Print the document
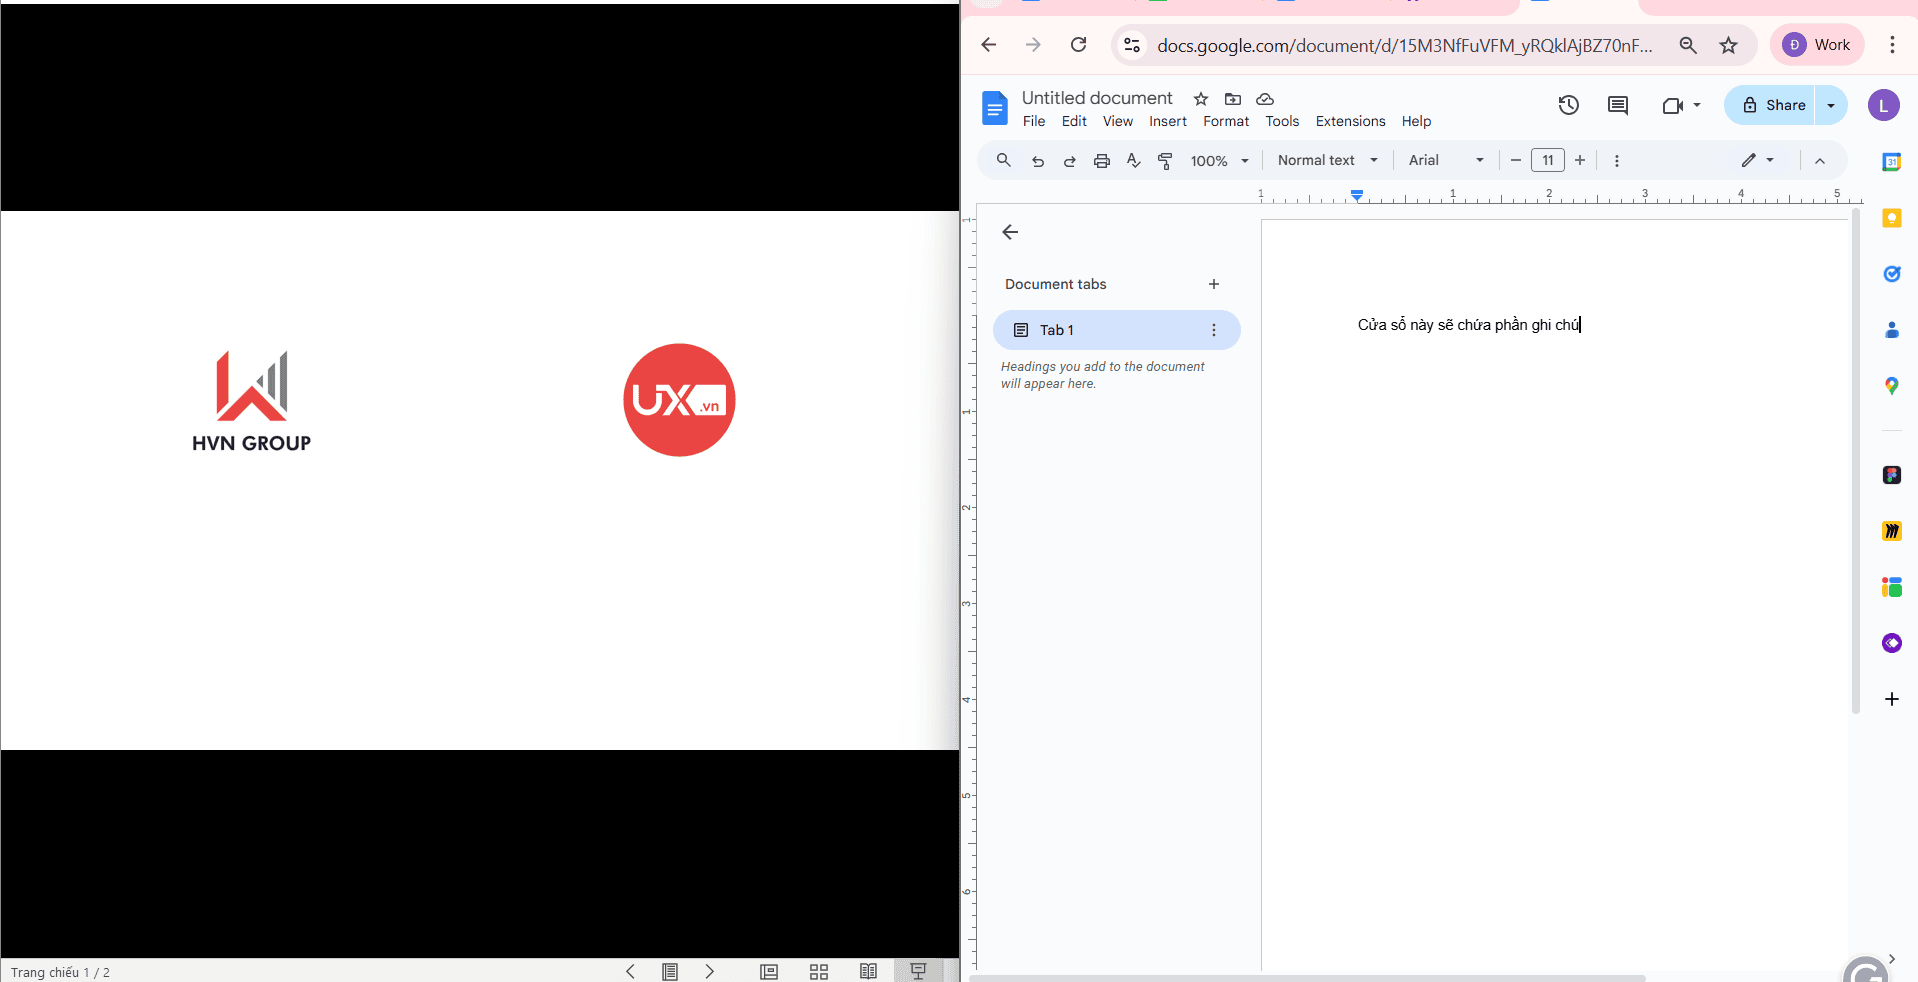1918x982 pixels. [x=1101, y=160]
